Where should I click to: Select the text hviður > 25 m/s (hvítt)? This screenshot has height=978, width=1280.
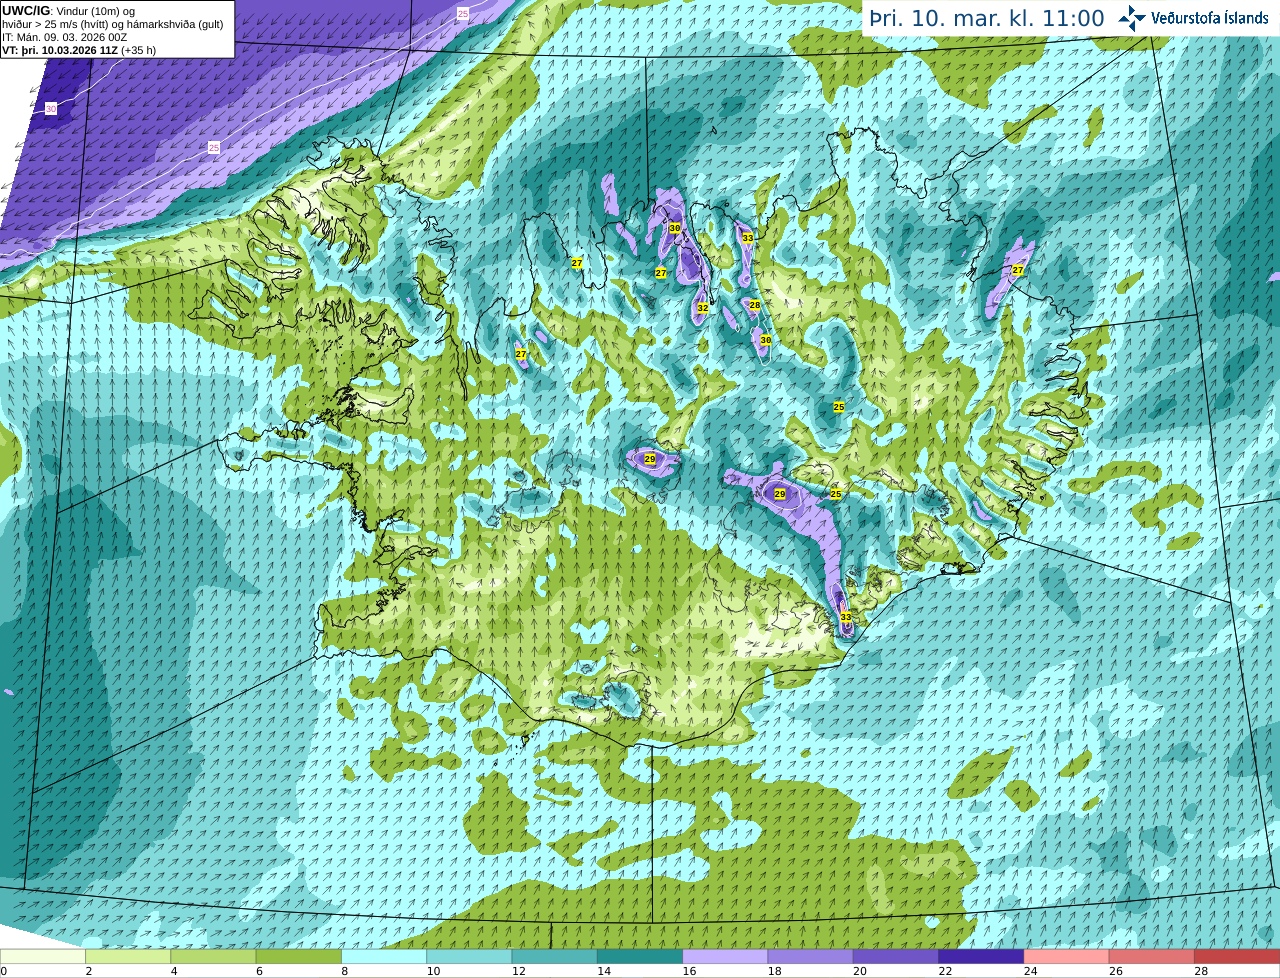tap(57, 24)
